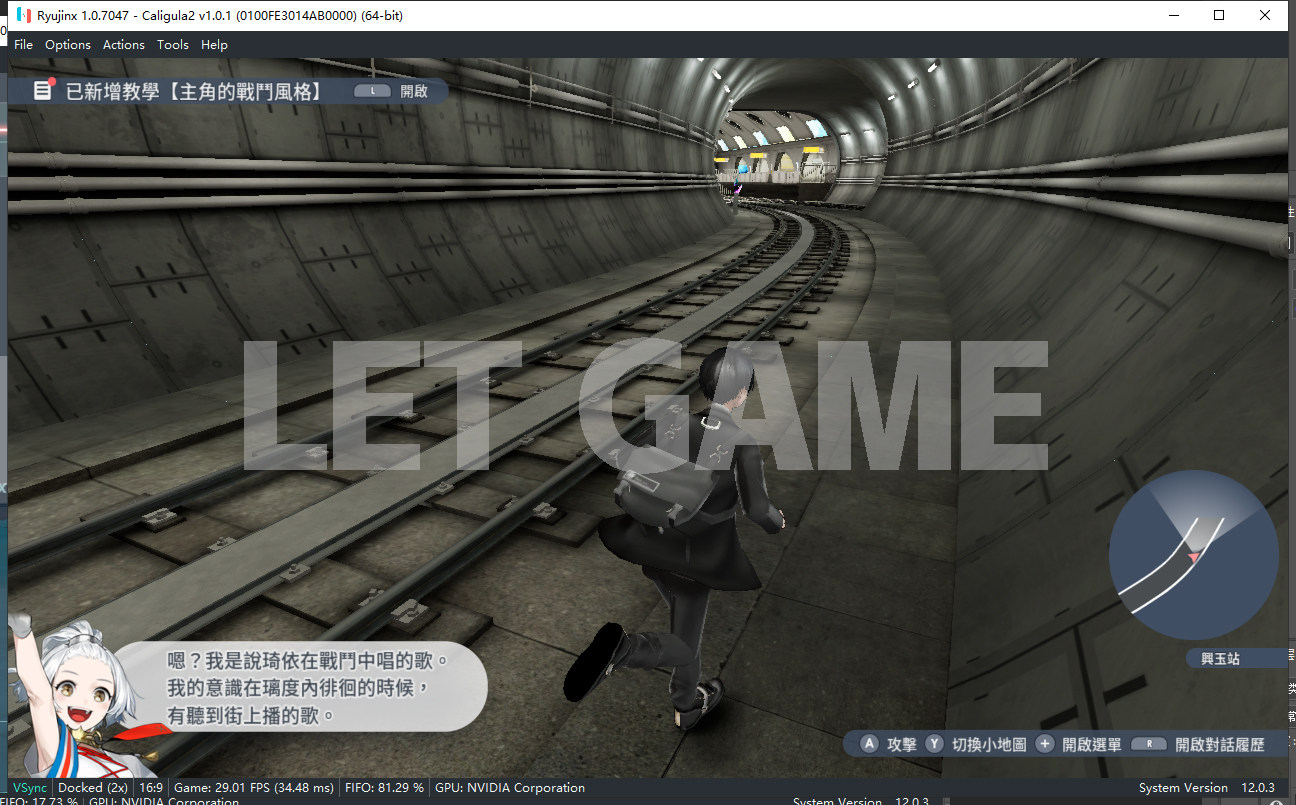1296x805 pixels.
Task: Toggle Docked (2x) mode in status bar
Action: pyautogui.click(x=92, y=787)
